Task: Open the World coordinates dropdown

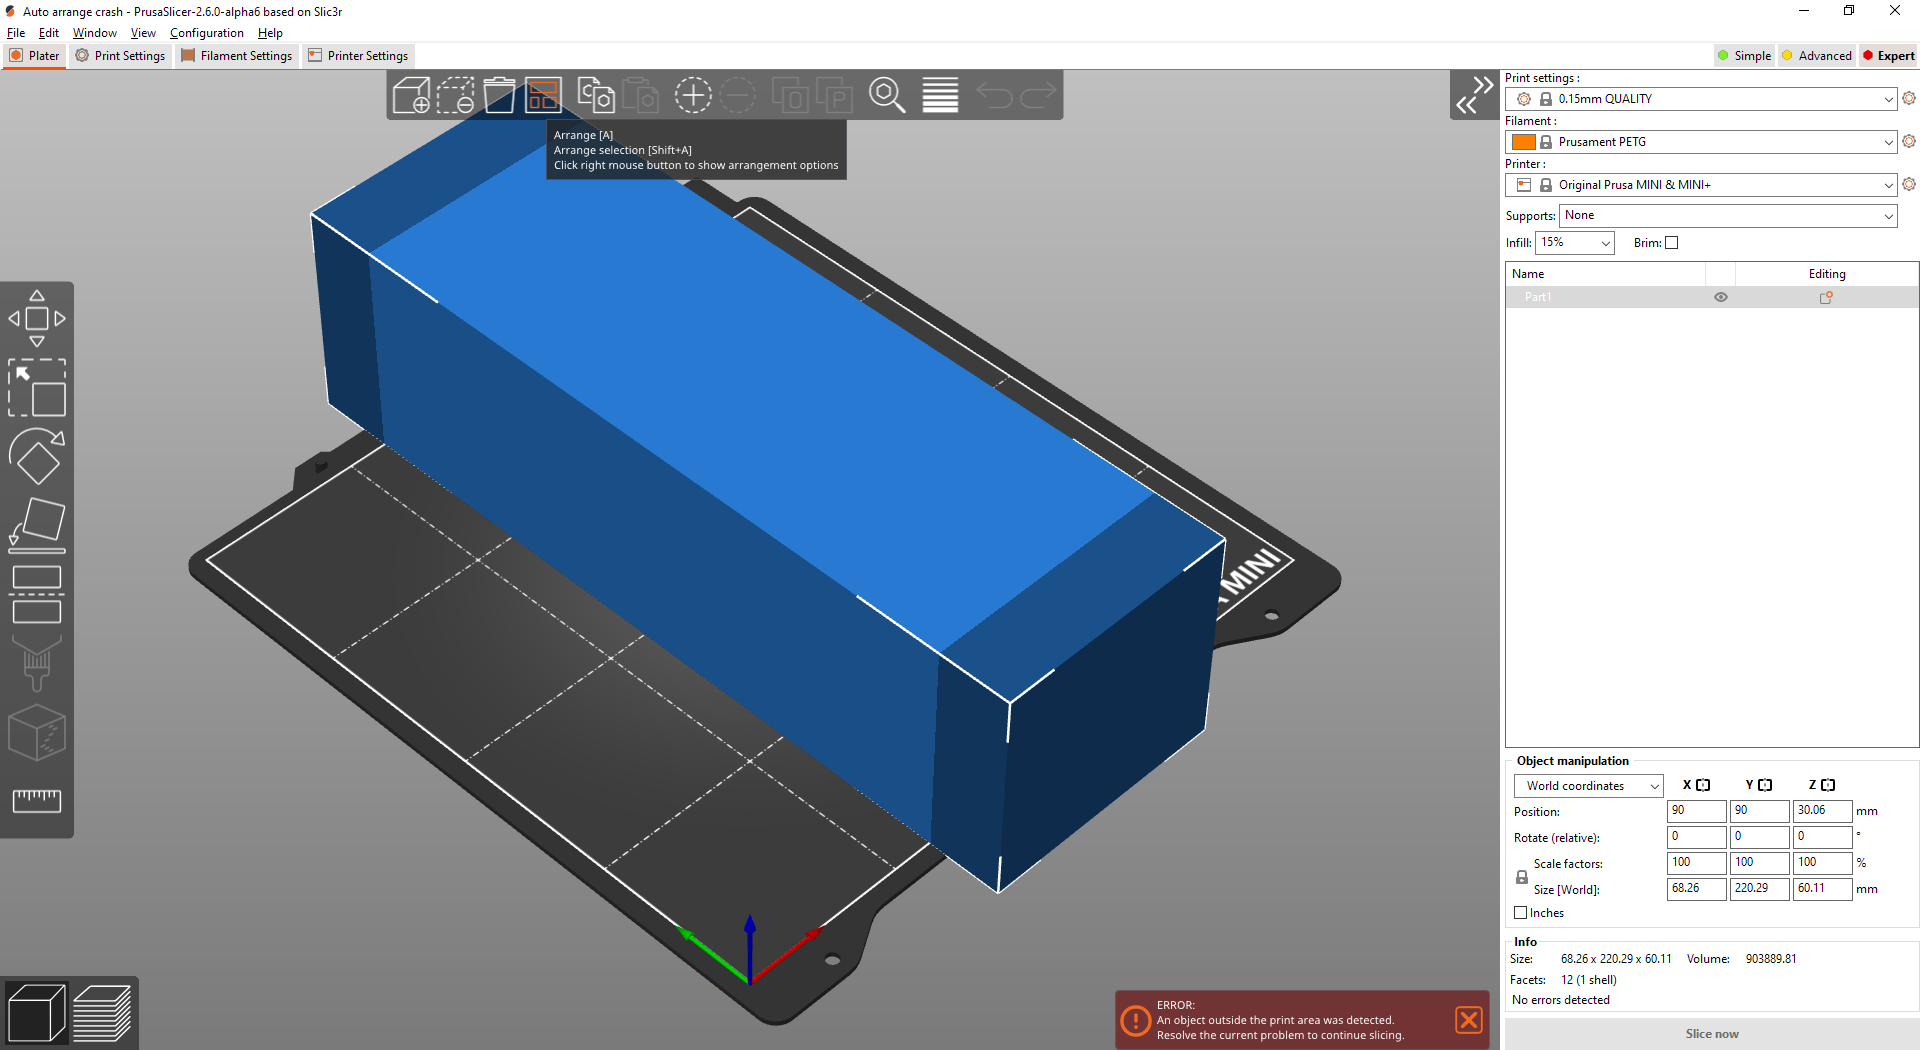Action: [x=1588, y=786]
